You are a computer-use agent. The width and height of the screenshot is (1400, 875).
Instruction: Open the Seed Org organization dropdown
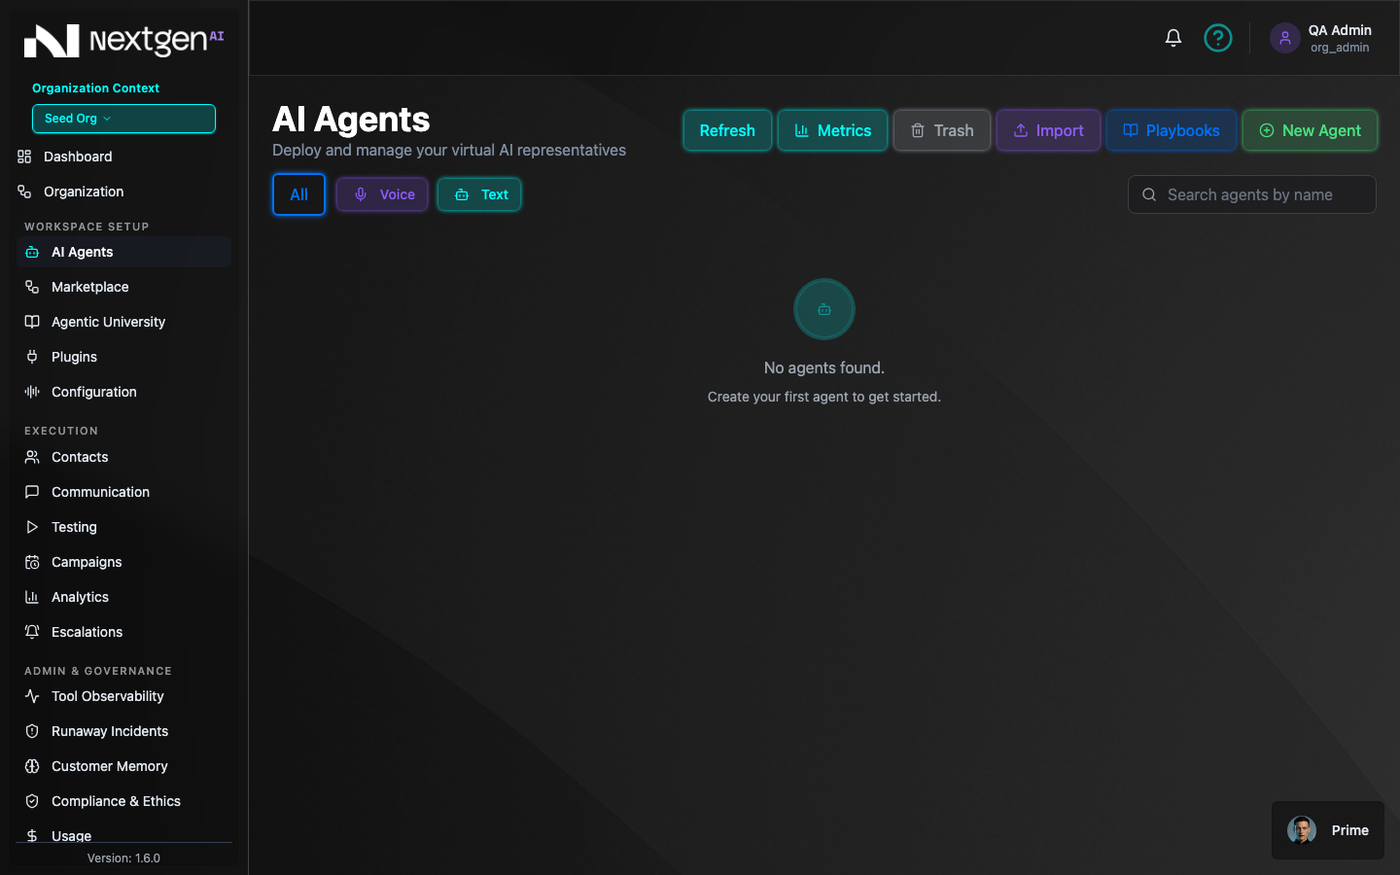(x=124, y=118)
